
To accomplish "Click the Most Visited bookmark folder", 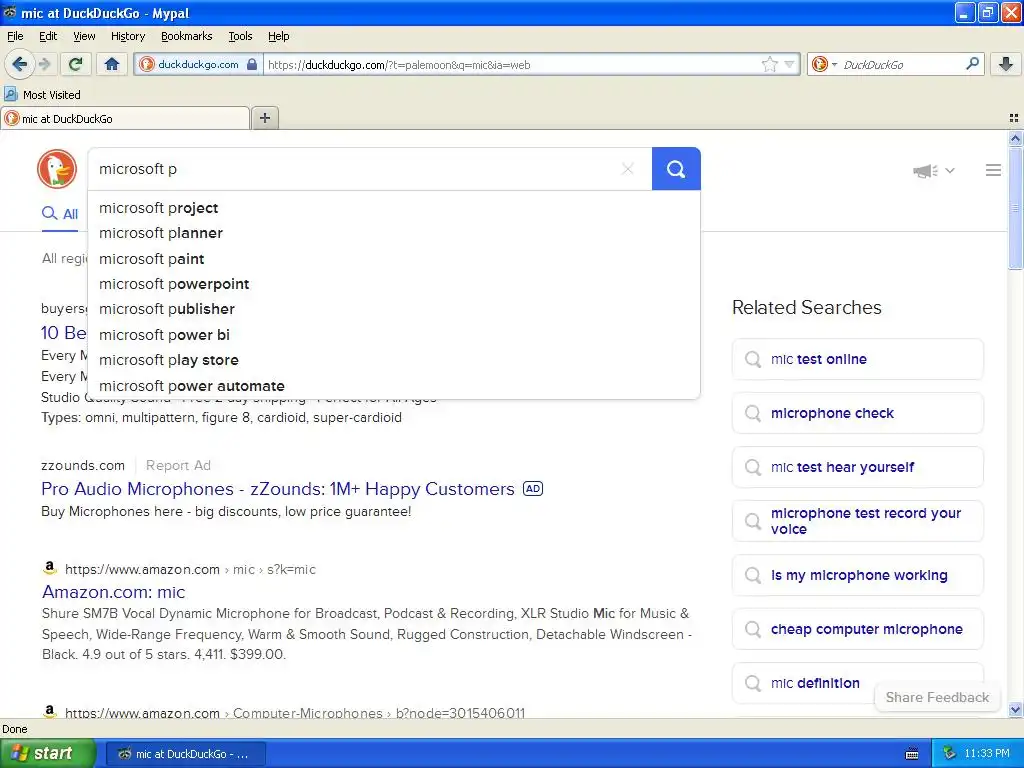I will 42,95.
